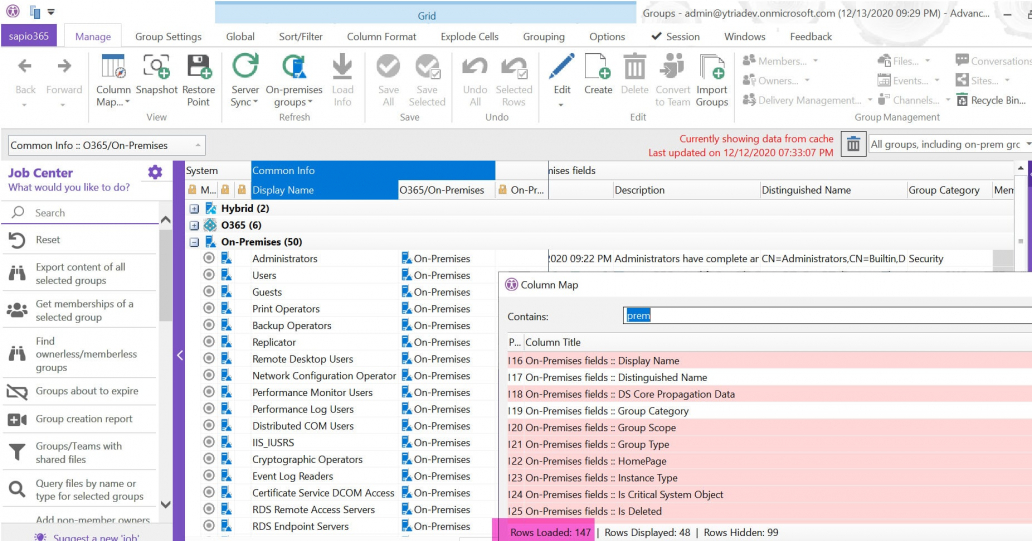
Task: Click the Forward navigation arrow
Action: (64, 66)
